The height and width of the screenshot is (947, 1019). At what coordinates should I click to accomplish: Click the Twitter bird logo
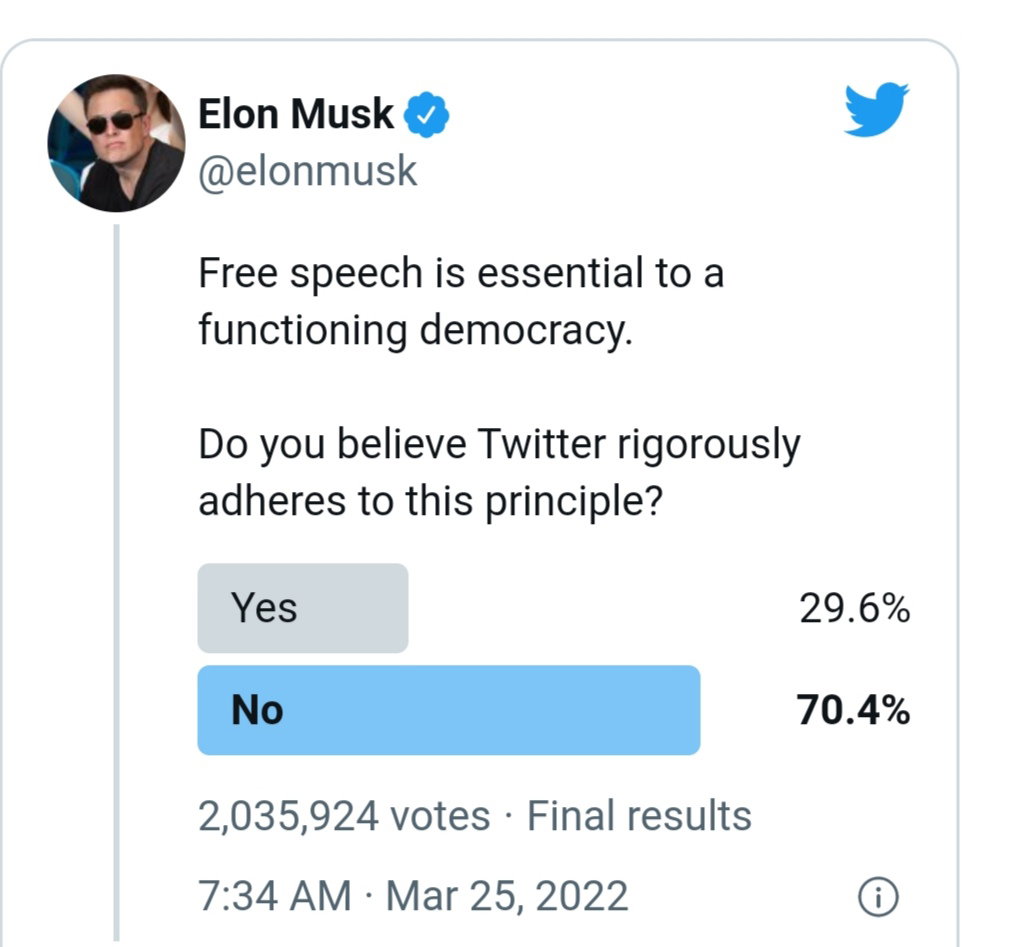pos(876,109)
